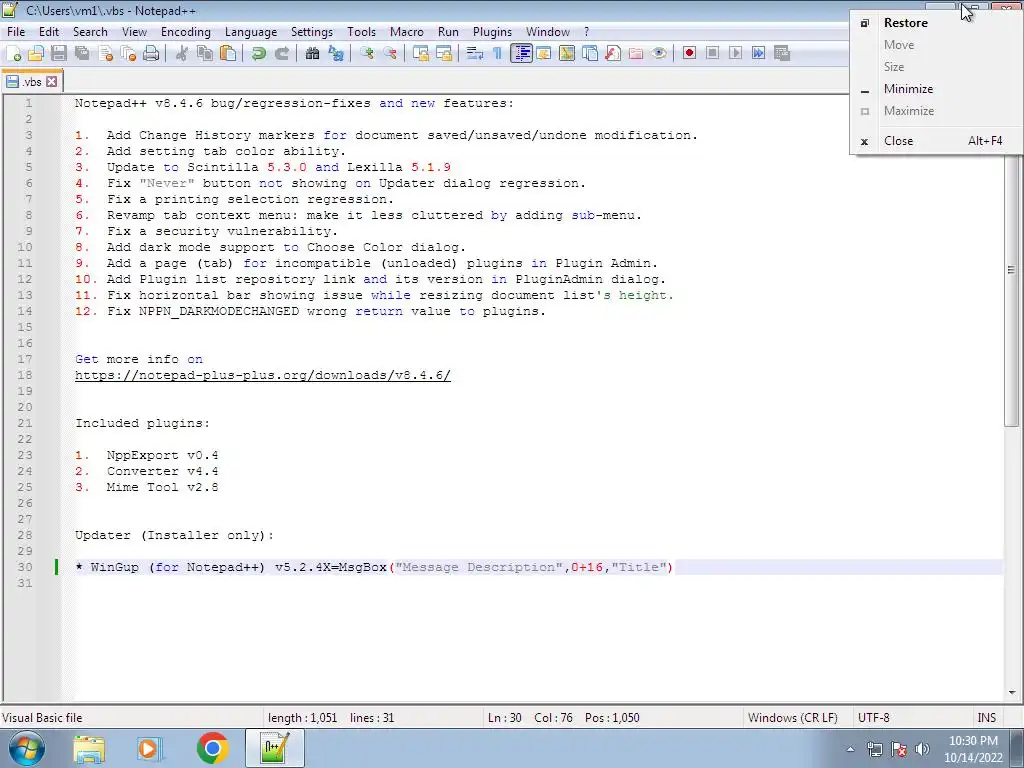Click the Close document toolbar icon
This screenshot has width=1024, height=768.
tap(105, 54)
